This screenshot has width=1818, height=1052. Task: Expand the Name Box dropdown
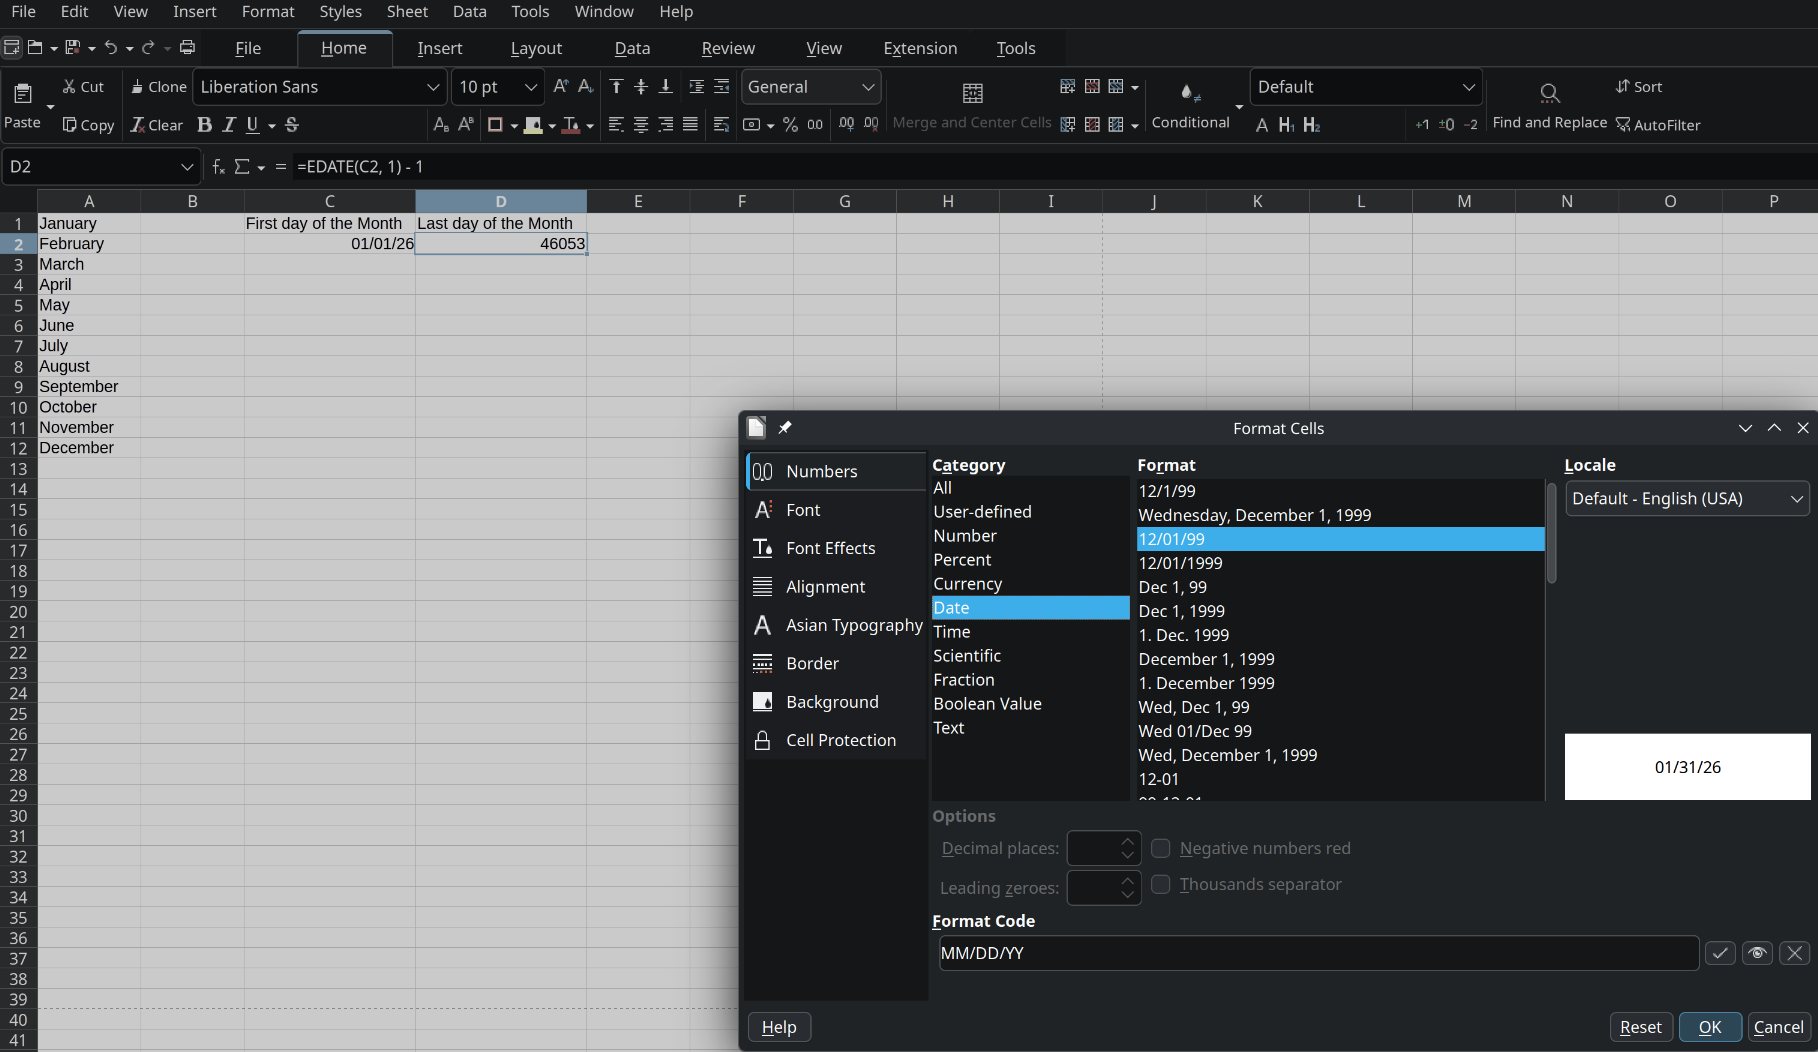tap(187, 167)
